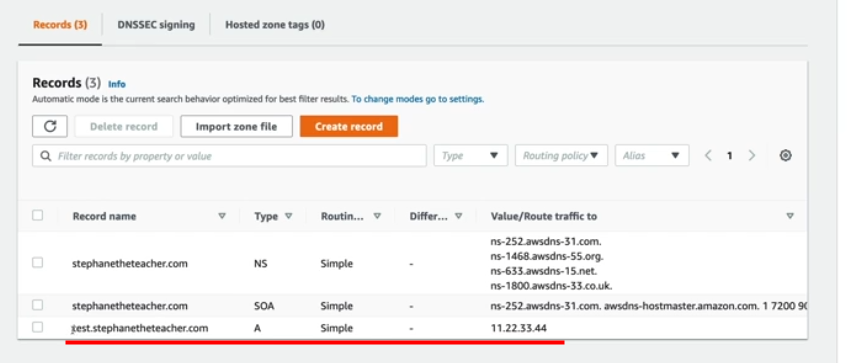Screen dimensions: 850x363
Task: Click the Simple routing cell in the A record row
Action: point(337,328)
